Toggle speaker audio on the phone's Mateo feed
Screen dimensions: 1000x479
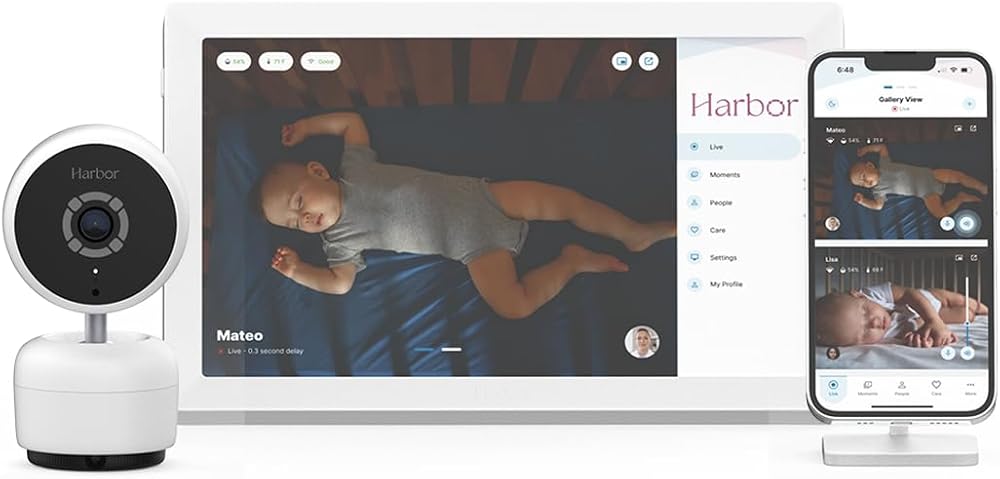pos(967,223)
